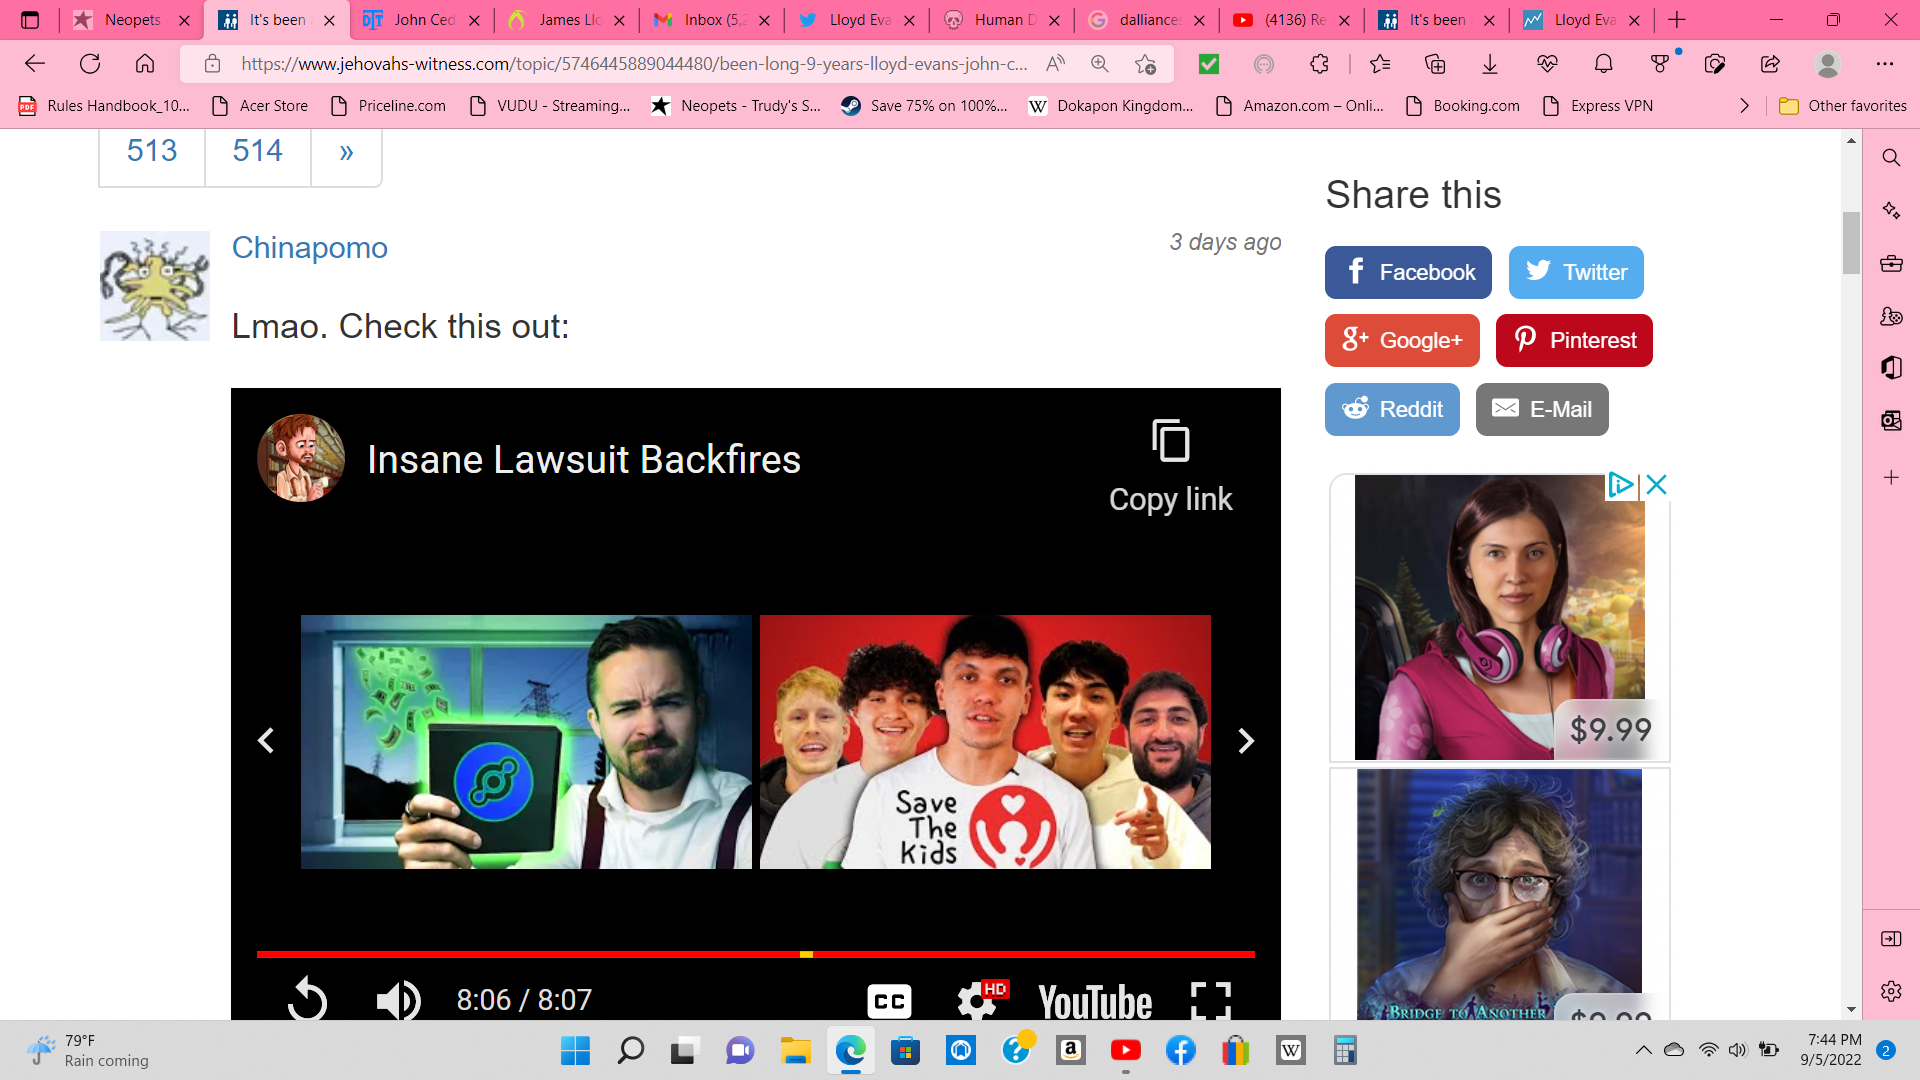Viewport: 1920px width, 1080px height.
Task: Go back in browser
Action: (35, 64)
